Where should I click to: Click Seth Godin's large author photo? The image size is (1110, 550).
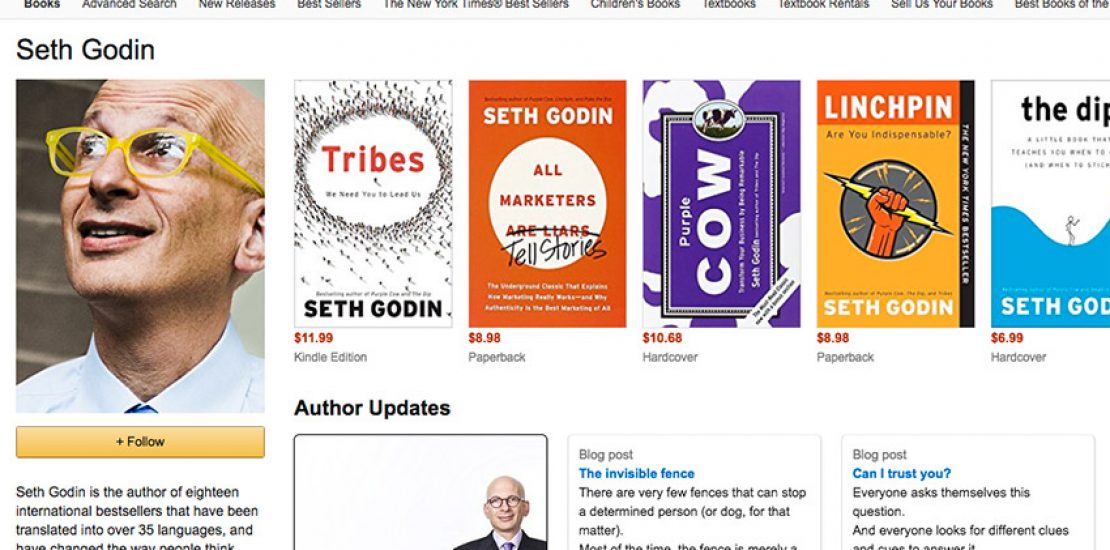click(140, 246)
